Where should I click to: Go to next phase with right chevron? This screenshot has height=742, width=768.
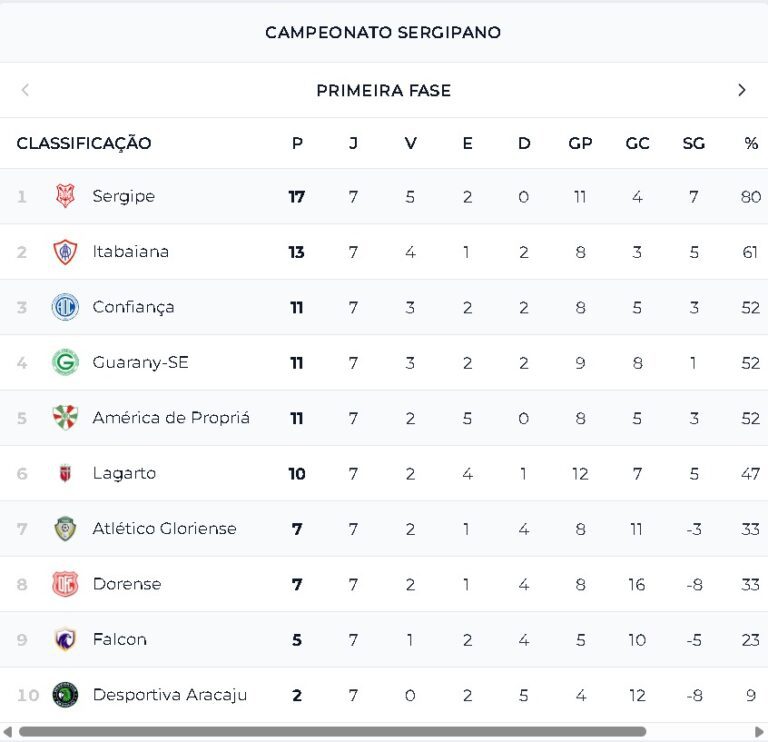(x=742, y=90)
